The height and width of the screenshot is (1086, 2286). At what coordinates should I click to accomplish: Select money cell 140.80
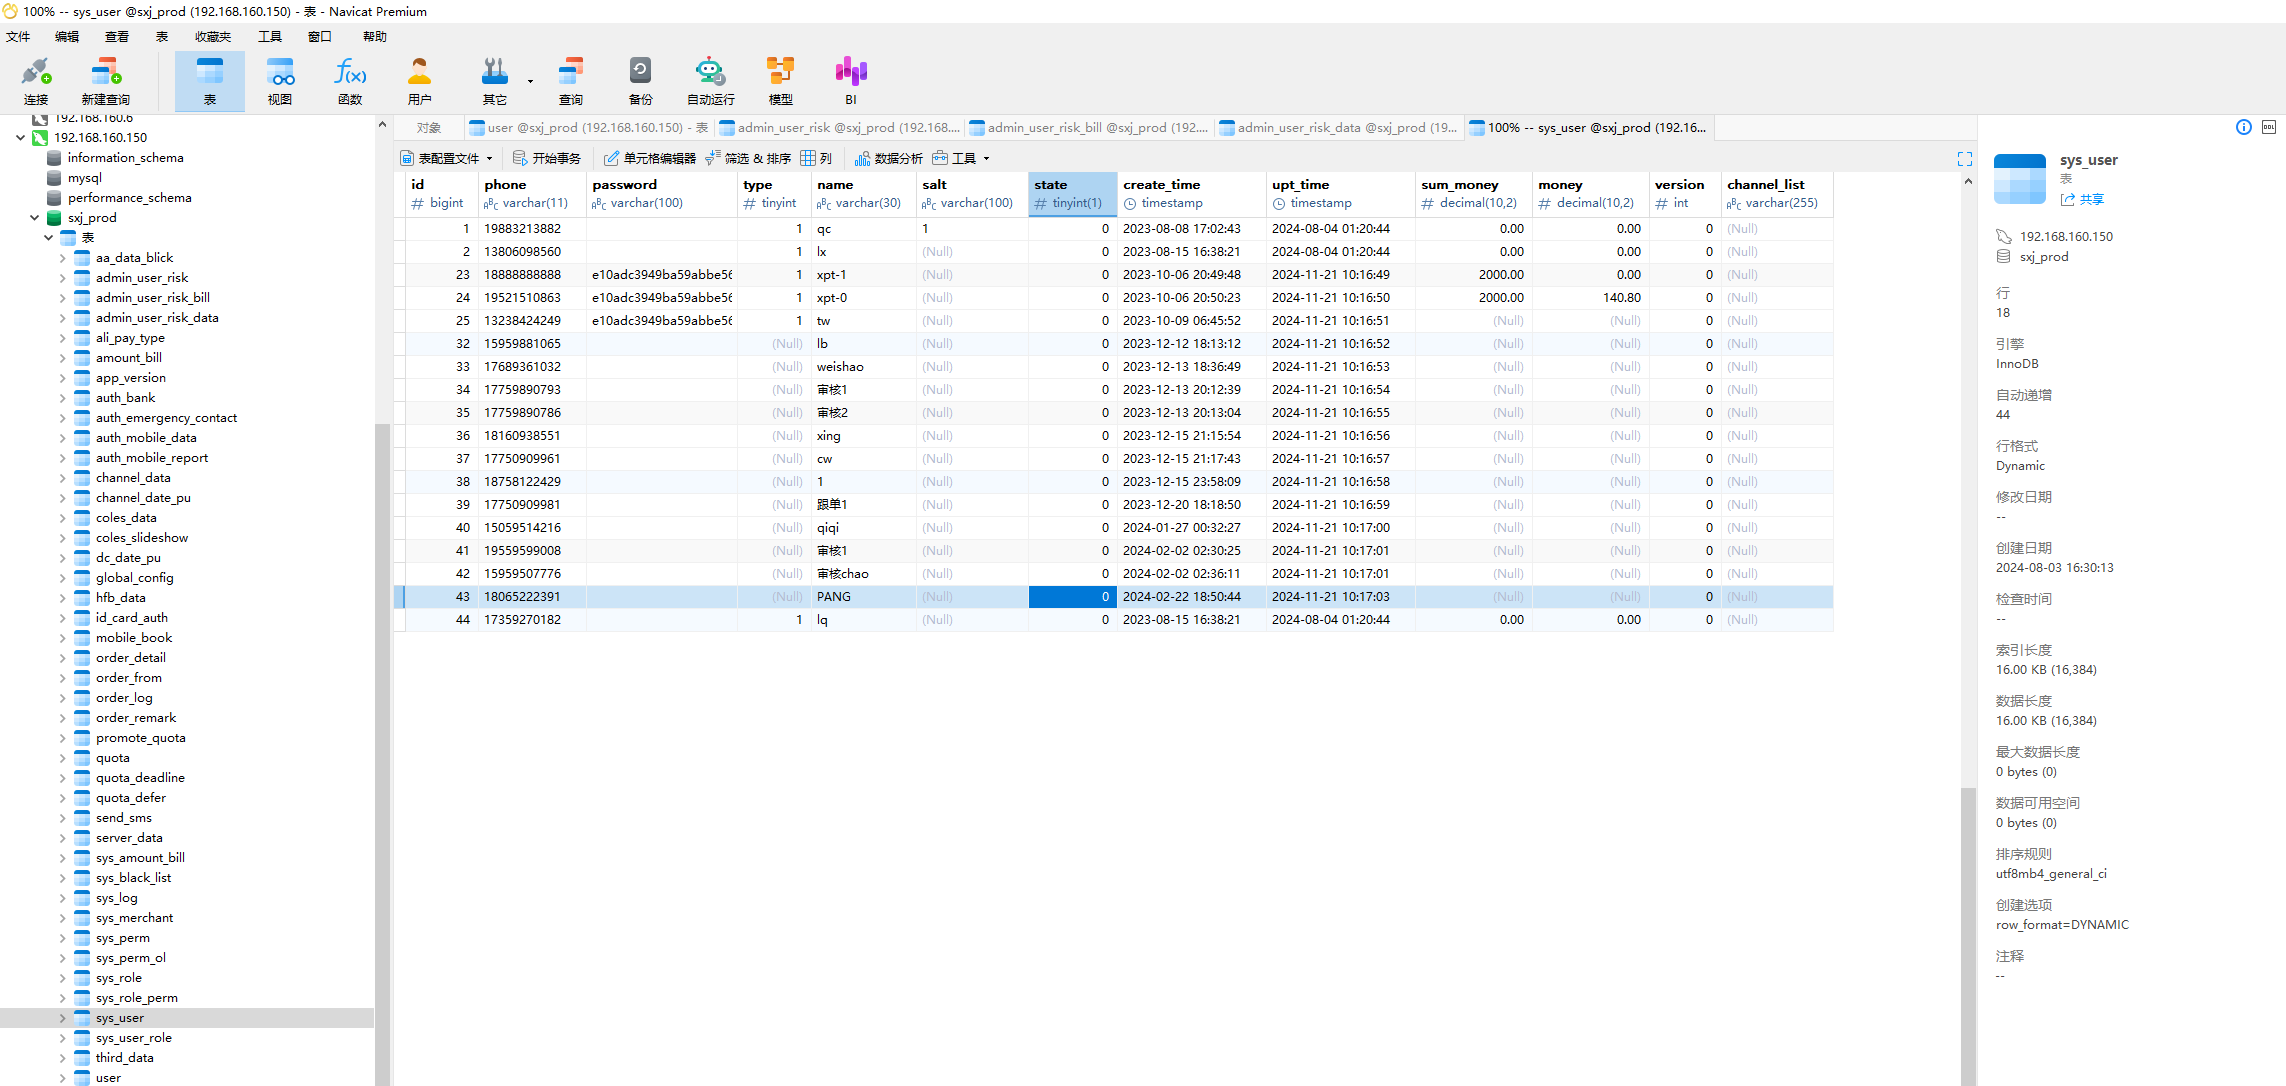[1590, 298]
